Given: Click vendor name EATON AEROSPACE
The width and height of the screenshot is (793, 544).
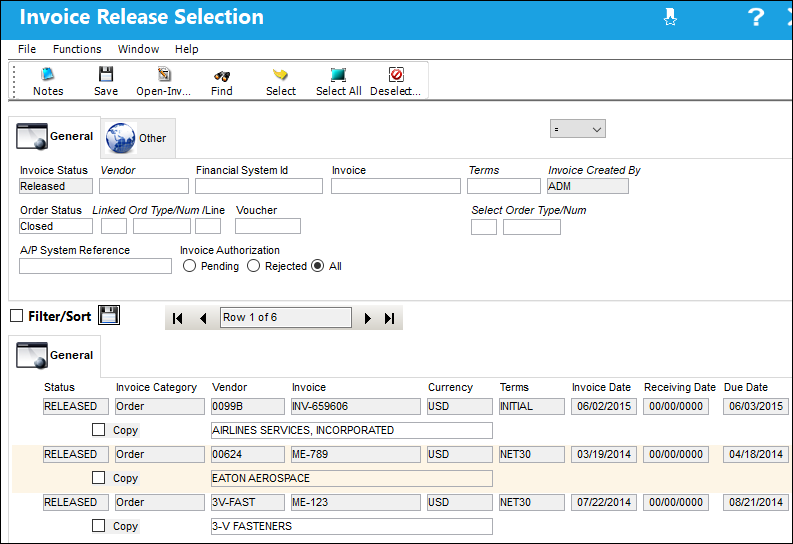Looking at the screenshot, I should coord(352,478).
